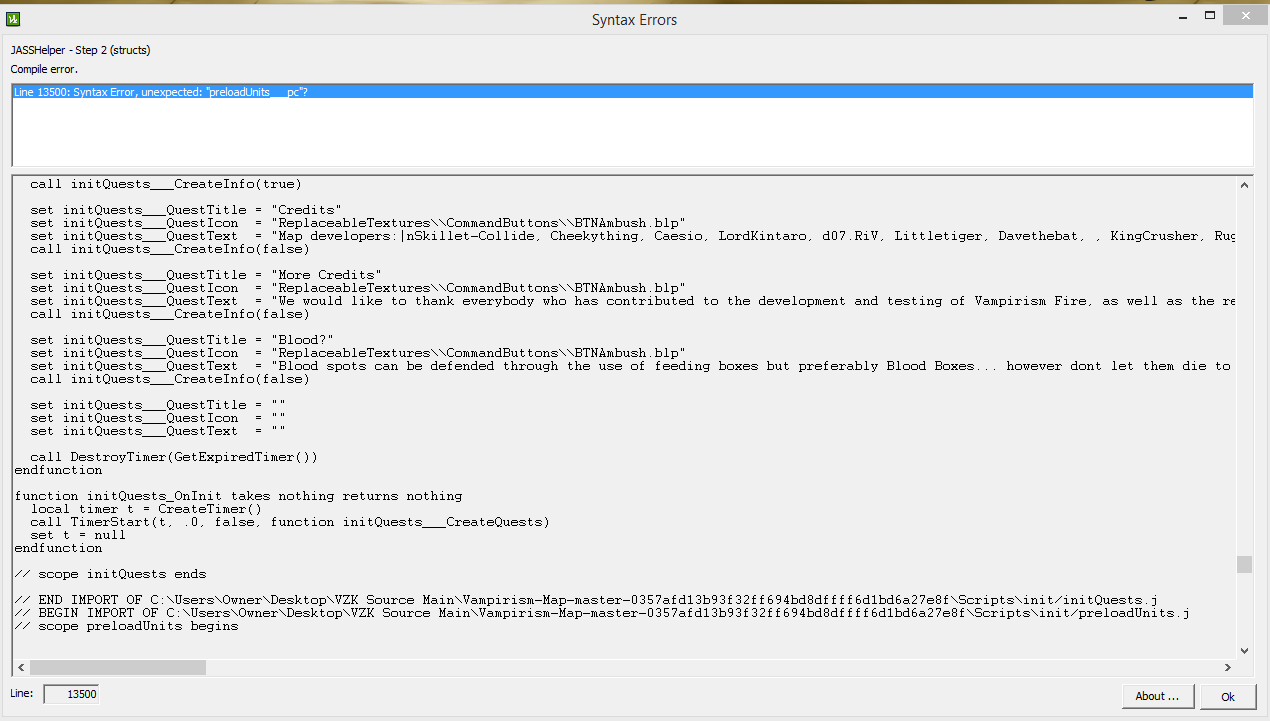Image resolution: width=1270 pixels, height=721 pixels.
Task: Click the Line number input field
Action: pos(71,694)
